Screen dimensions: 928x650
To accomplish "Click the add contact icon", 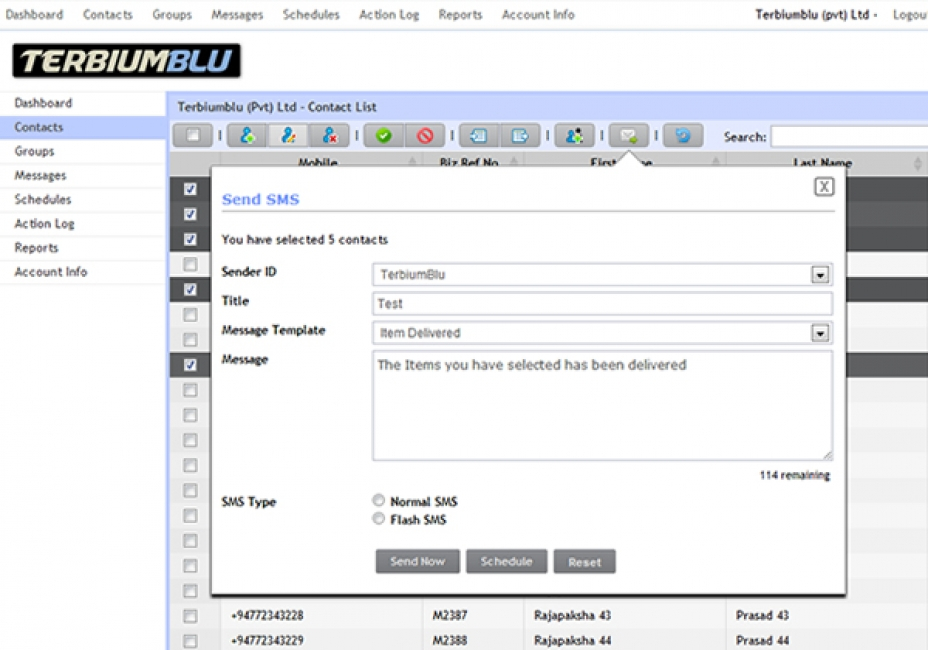I will point(247,136).
